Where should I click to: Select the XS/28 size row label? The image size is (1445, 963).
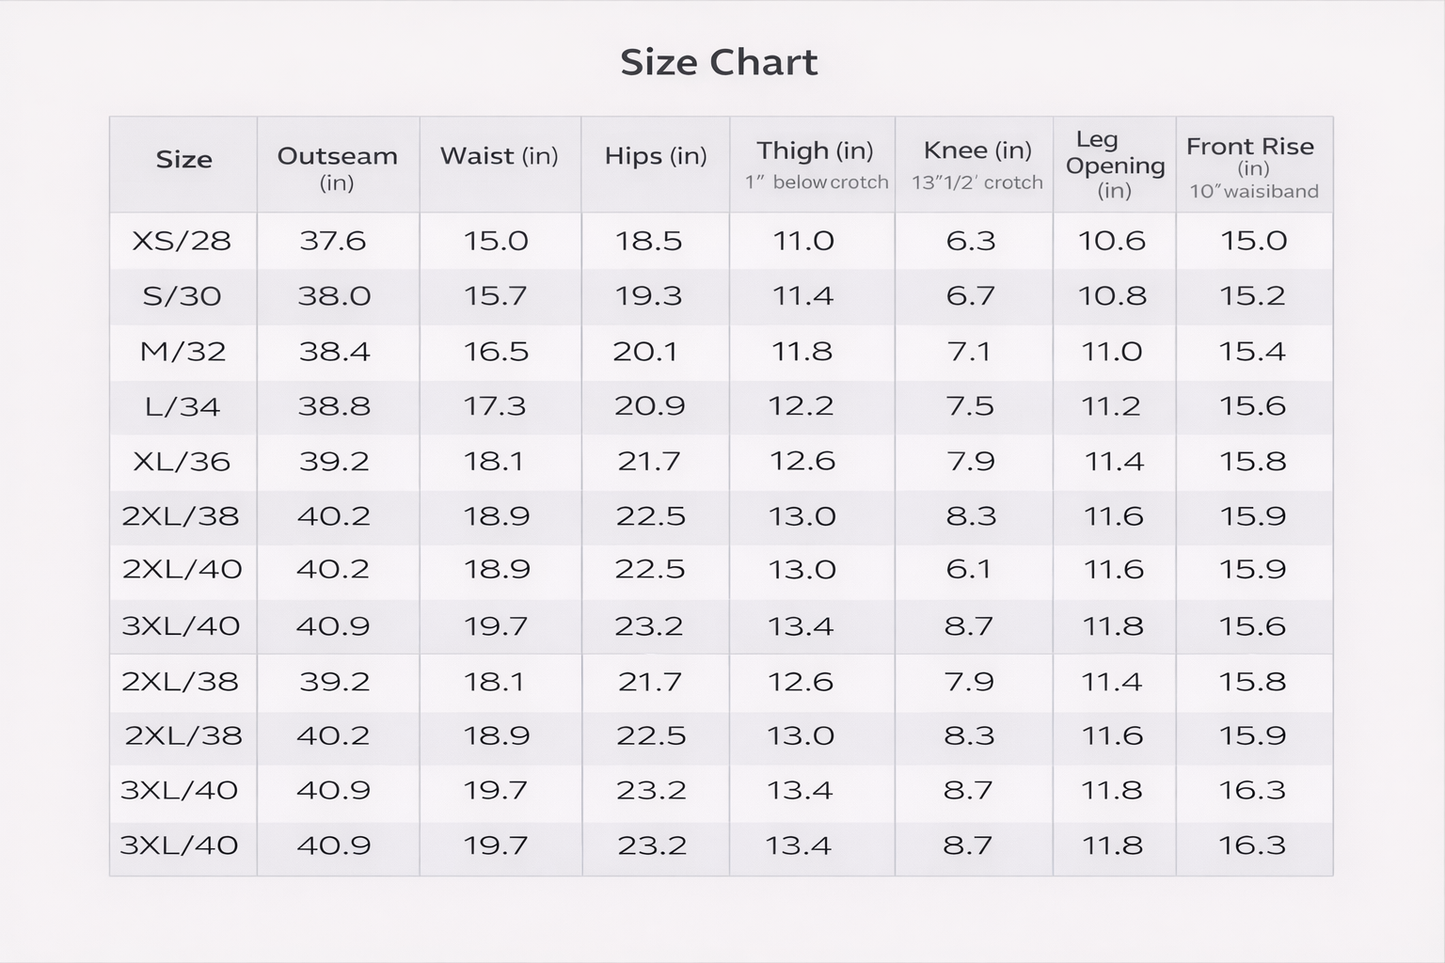pyautogui.click(x=181, y=241)
